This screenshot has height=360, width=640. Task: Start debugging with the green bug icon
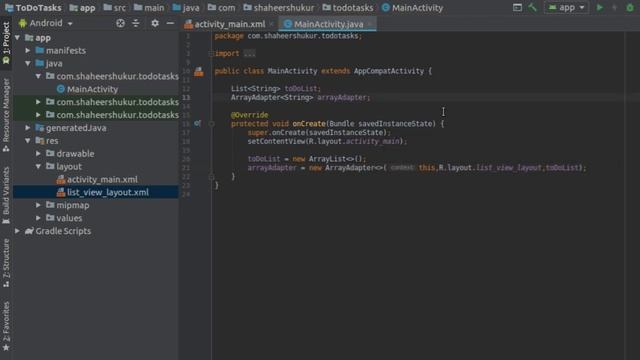click(x=630, y=7)
